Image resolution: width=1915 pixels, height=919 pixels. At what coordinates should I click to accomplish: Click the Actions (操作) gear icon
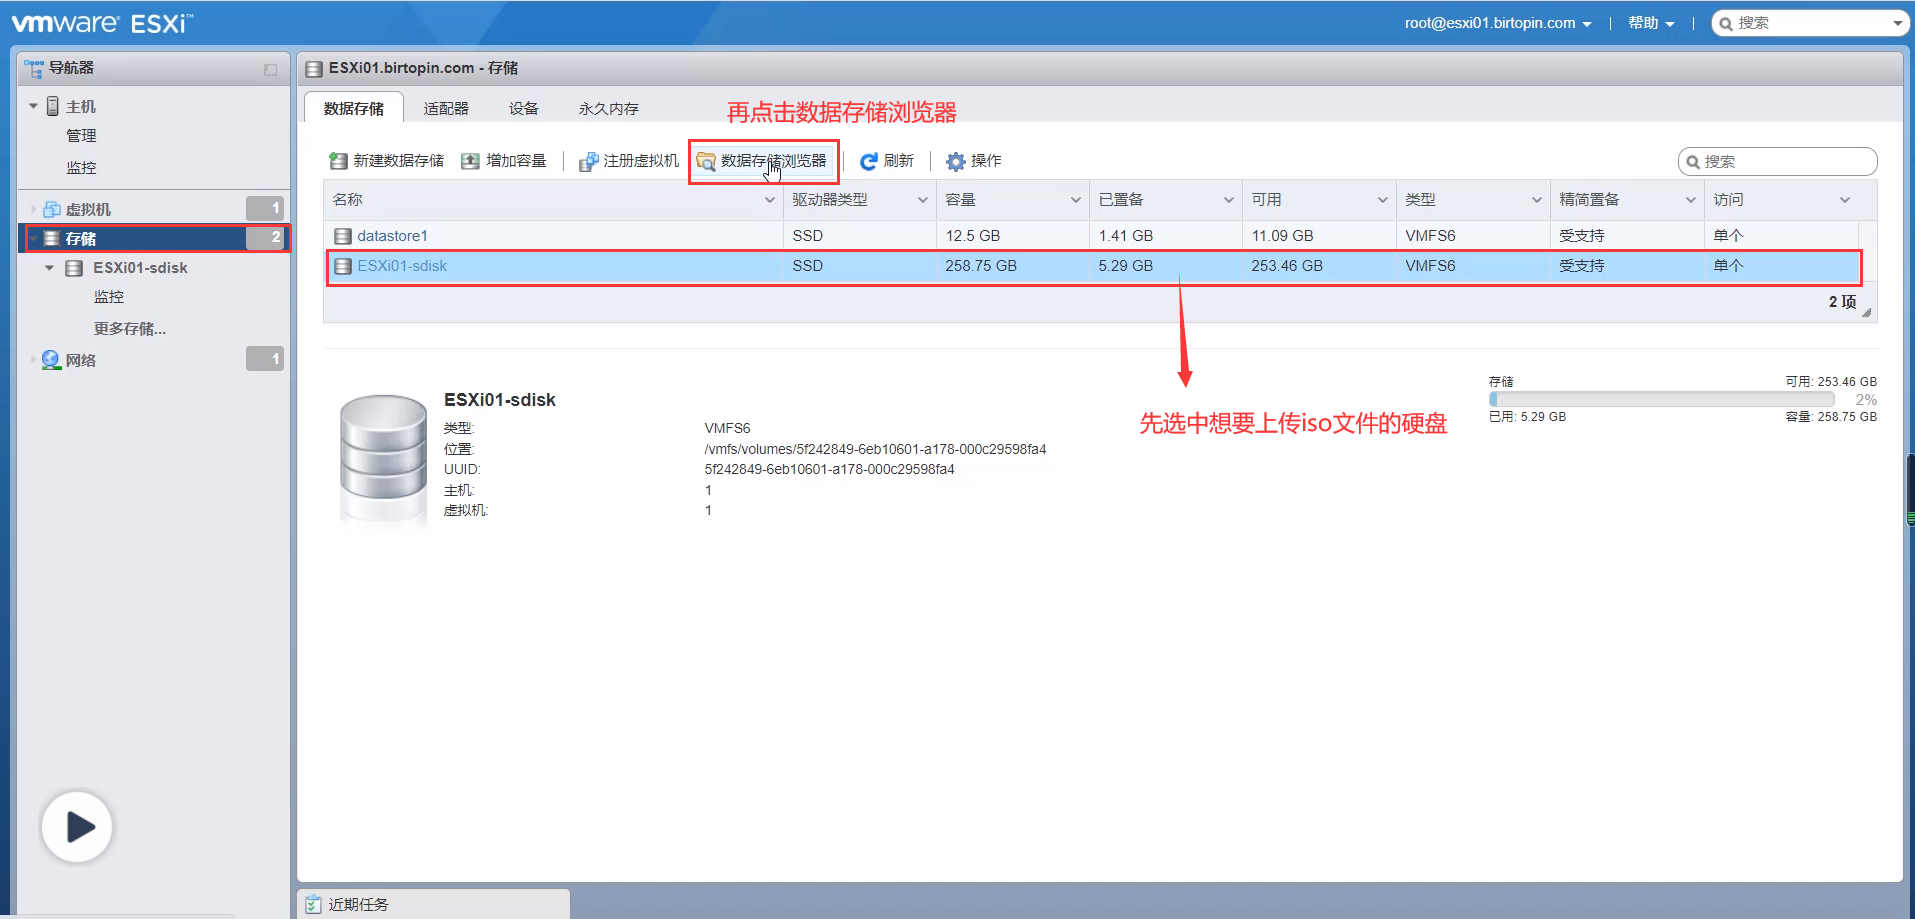tap(956, 161)
